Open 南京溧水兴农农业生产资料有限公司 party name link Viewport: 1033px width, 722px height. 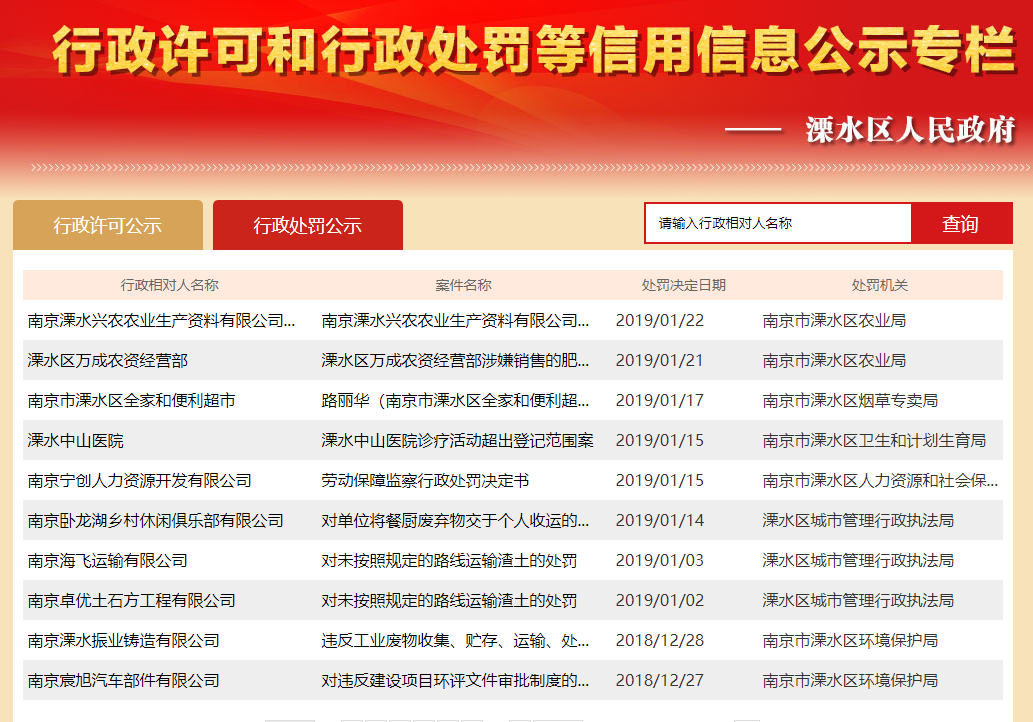(162, 321)
